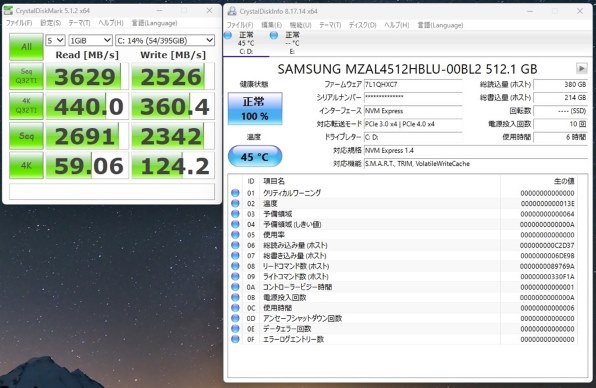Click the serial number field
This screenshot has width=596, height=388.
tap(413, 98)
